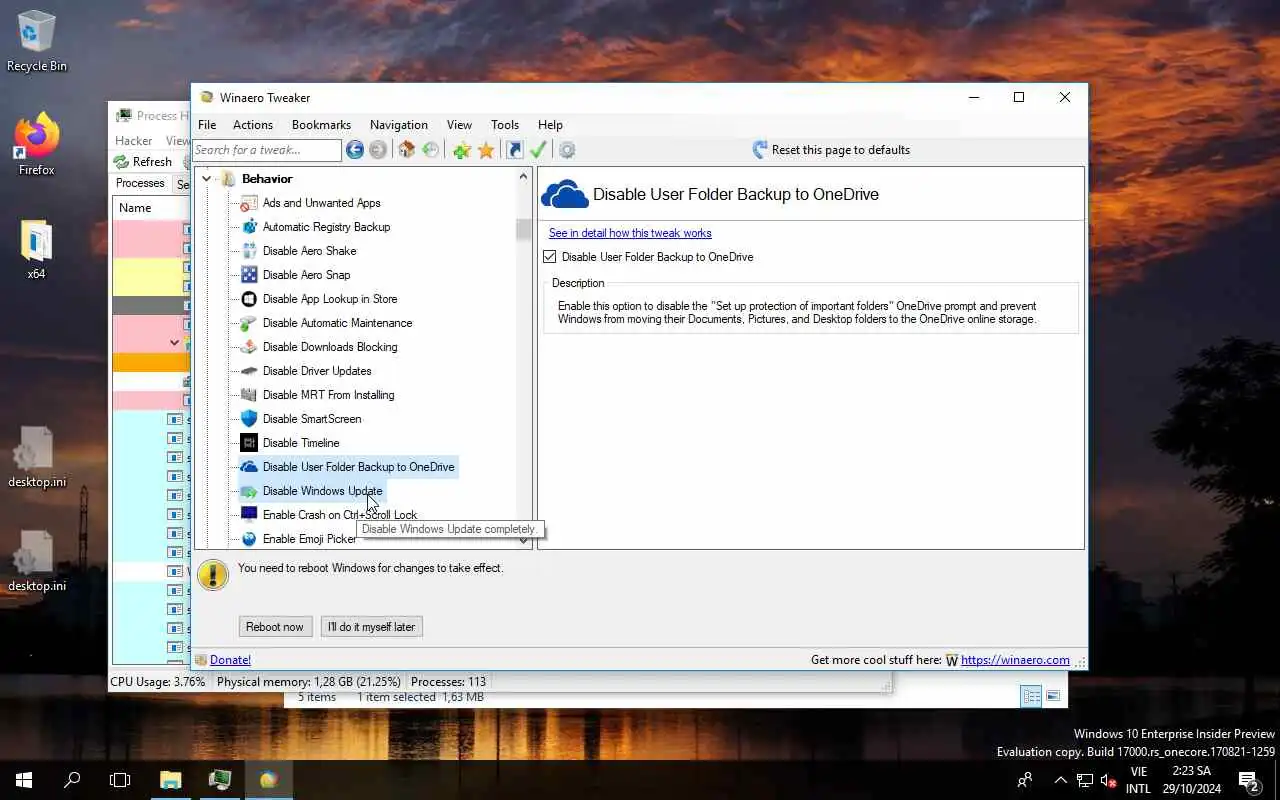Click the Disable Timeline icon

(x=249, y=443)
